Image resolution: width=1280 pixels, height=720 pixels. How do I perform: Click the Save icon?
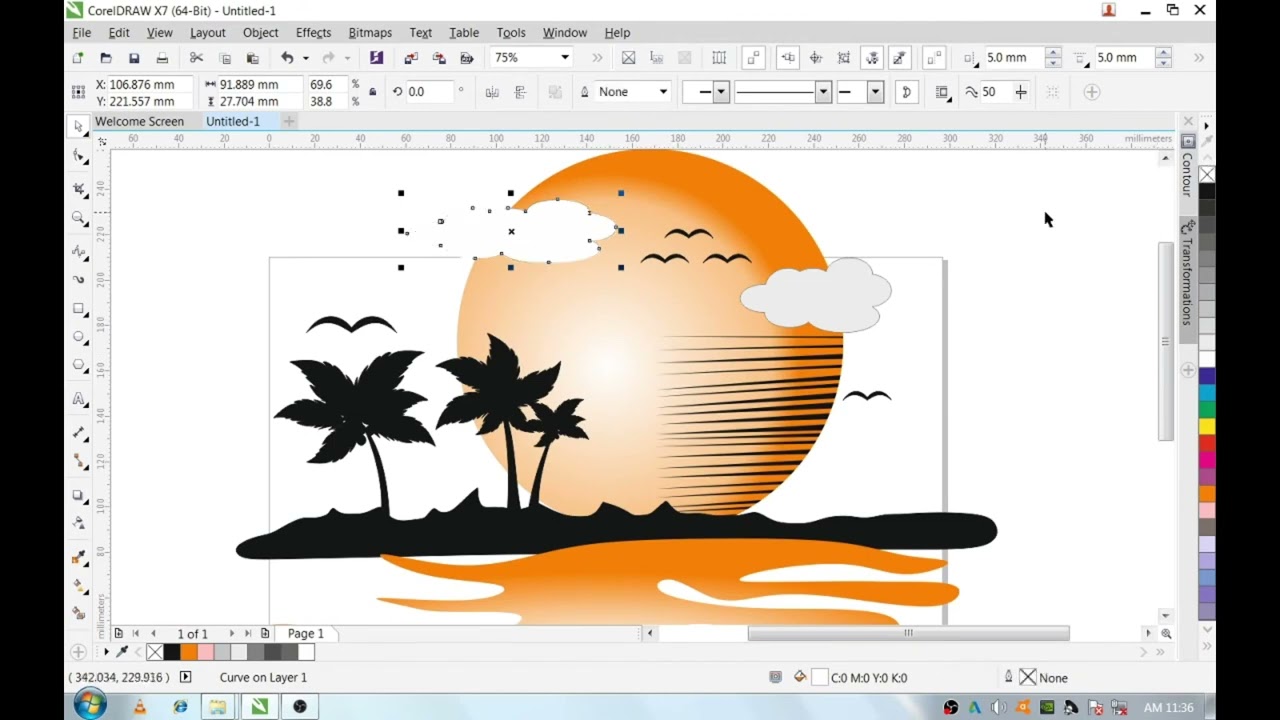coord(134,58)
